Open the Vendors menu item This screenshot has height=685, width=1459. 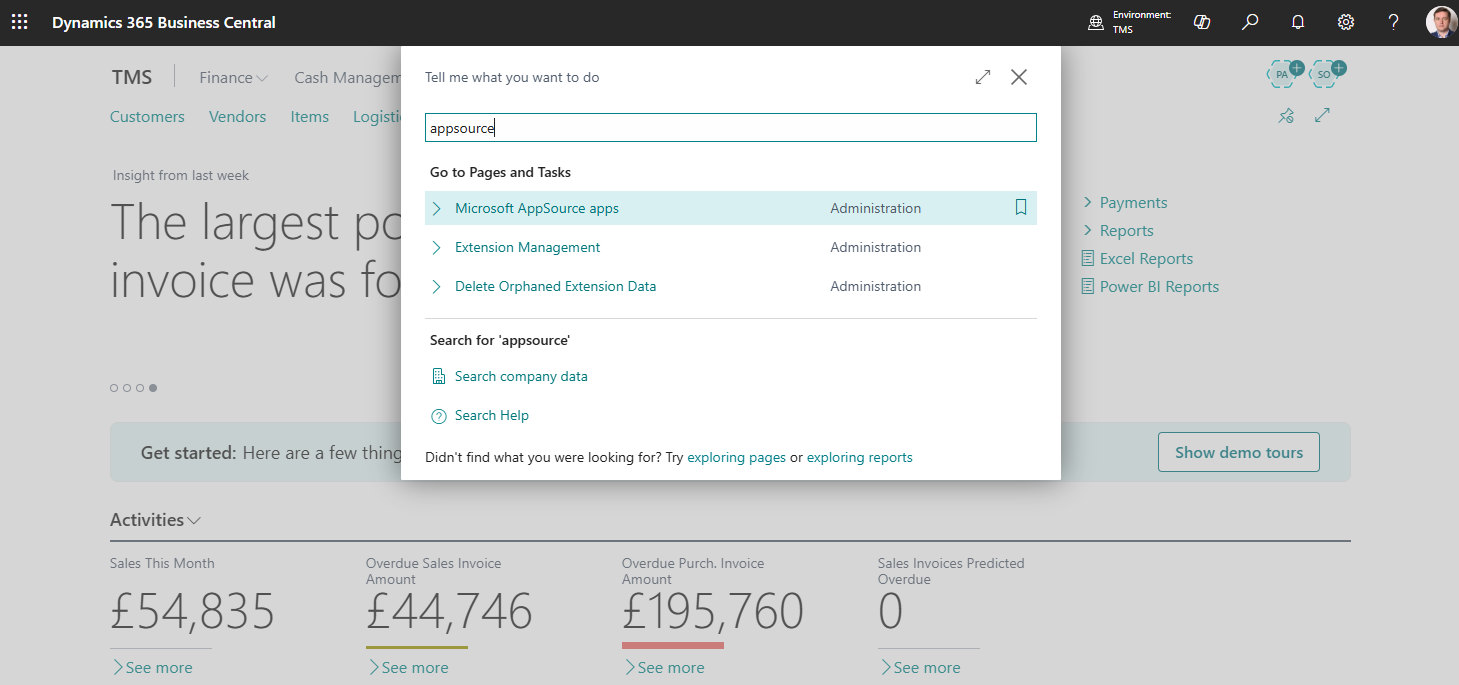pos(237,117)
